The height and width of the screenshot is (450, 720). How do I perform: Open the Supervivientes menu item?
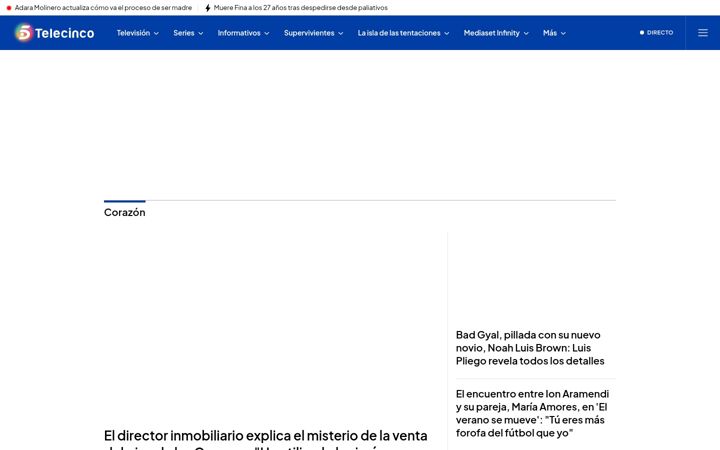pyautogui.click(x=309, y=33)
